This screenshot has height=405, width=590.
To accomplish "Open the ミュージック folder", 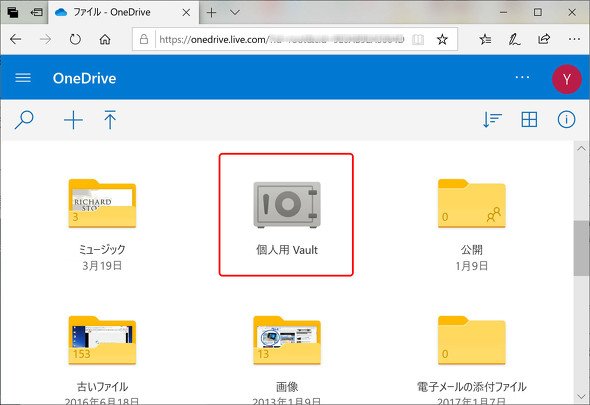I will pos(102,204).
